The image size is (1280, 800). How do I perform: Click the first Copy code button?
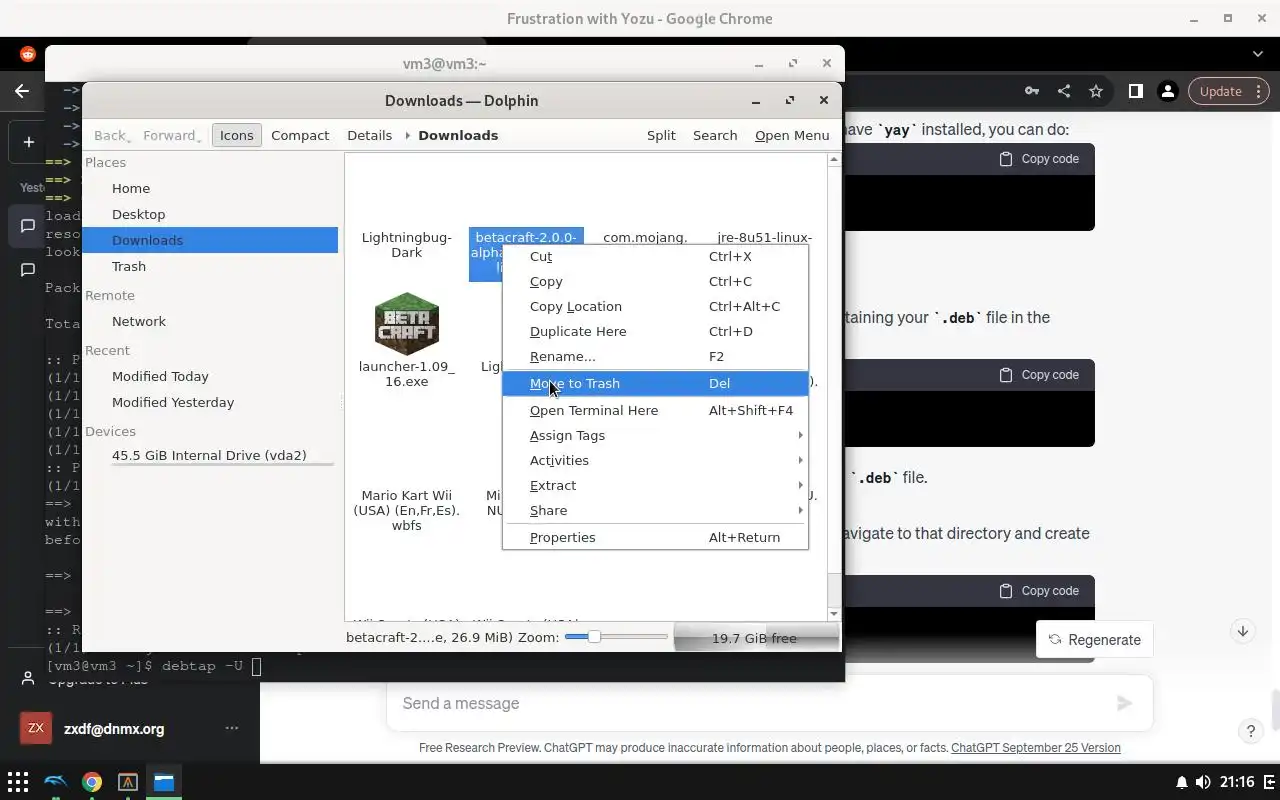pyautogui.click(x=1039, y=159)
